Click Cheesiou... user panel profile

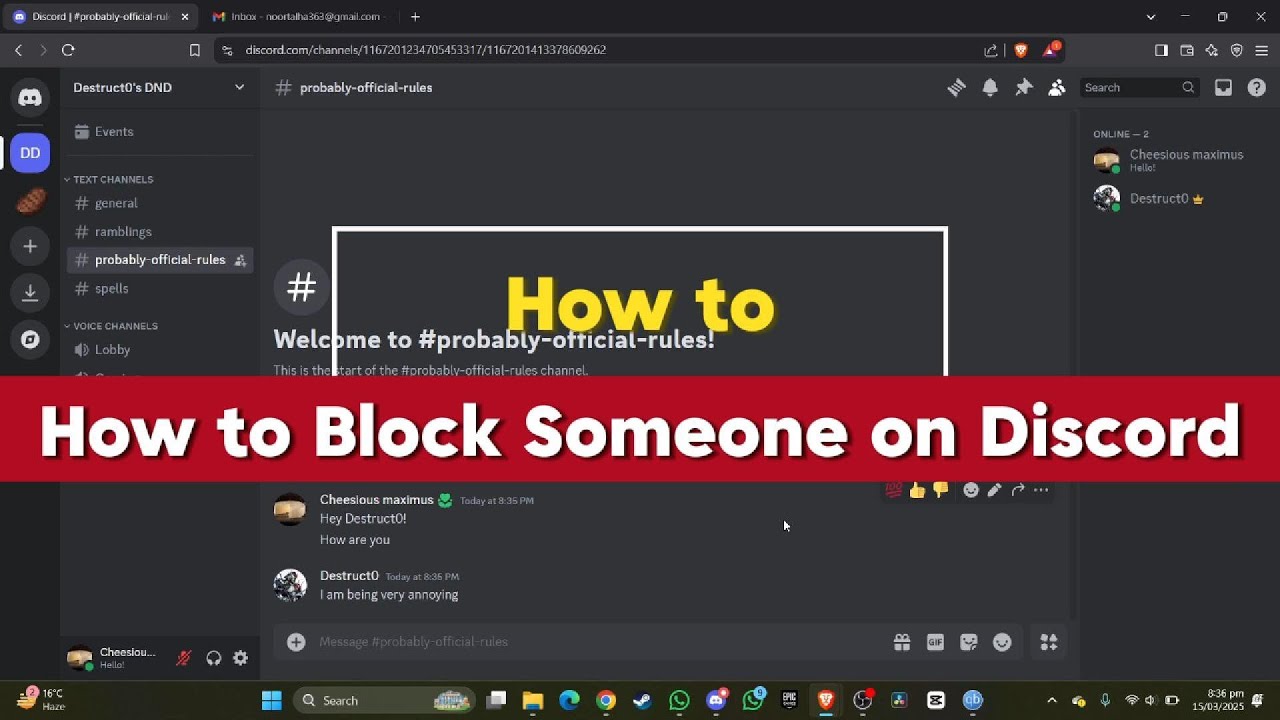pos(112,658)
